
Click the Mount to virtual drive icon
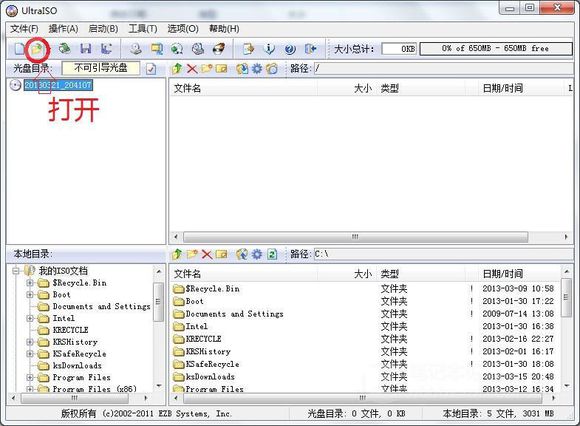pyautogui.click(x=198, y=49)
